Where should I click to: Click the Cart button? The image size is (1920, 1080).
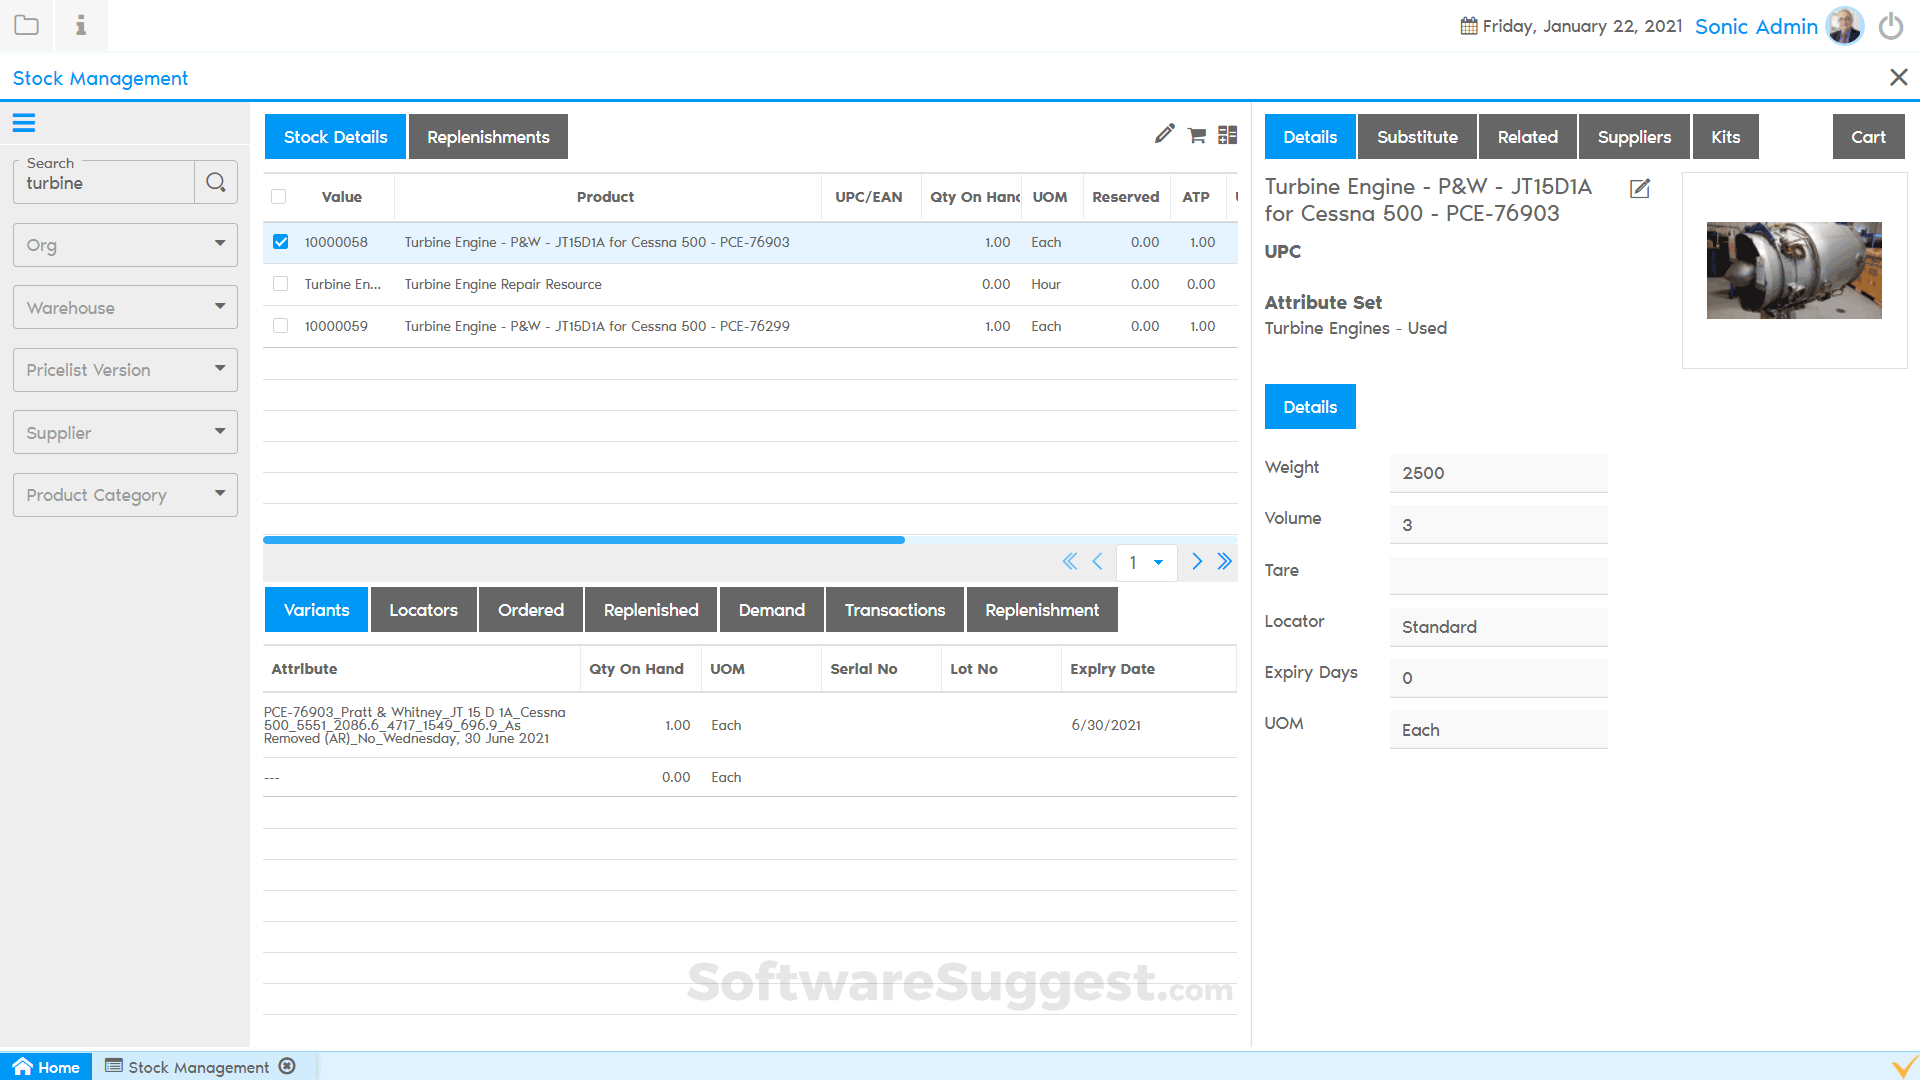[x=1868, y=137]
